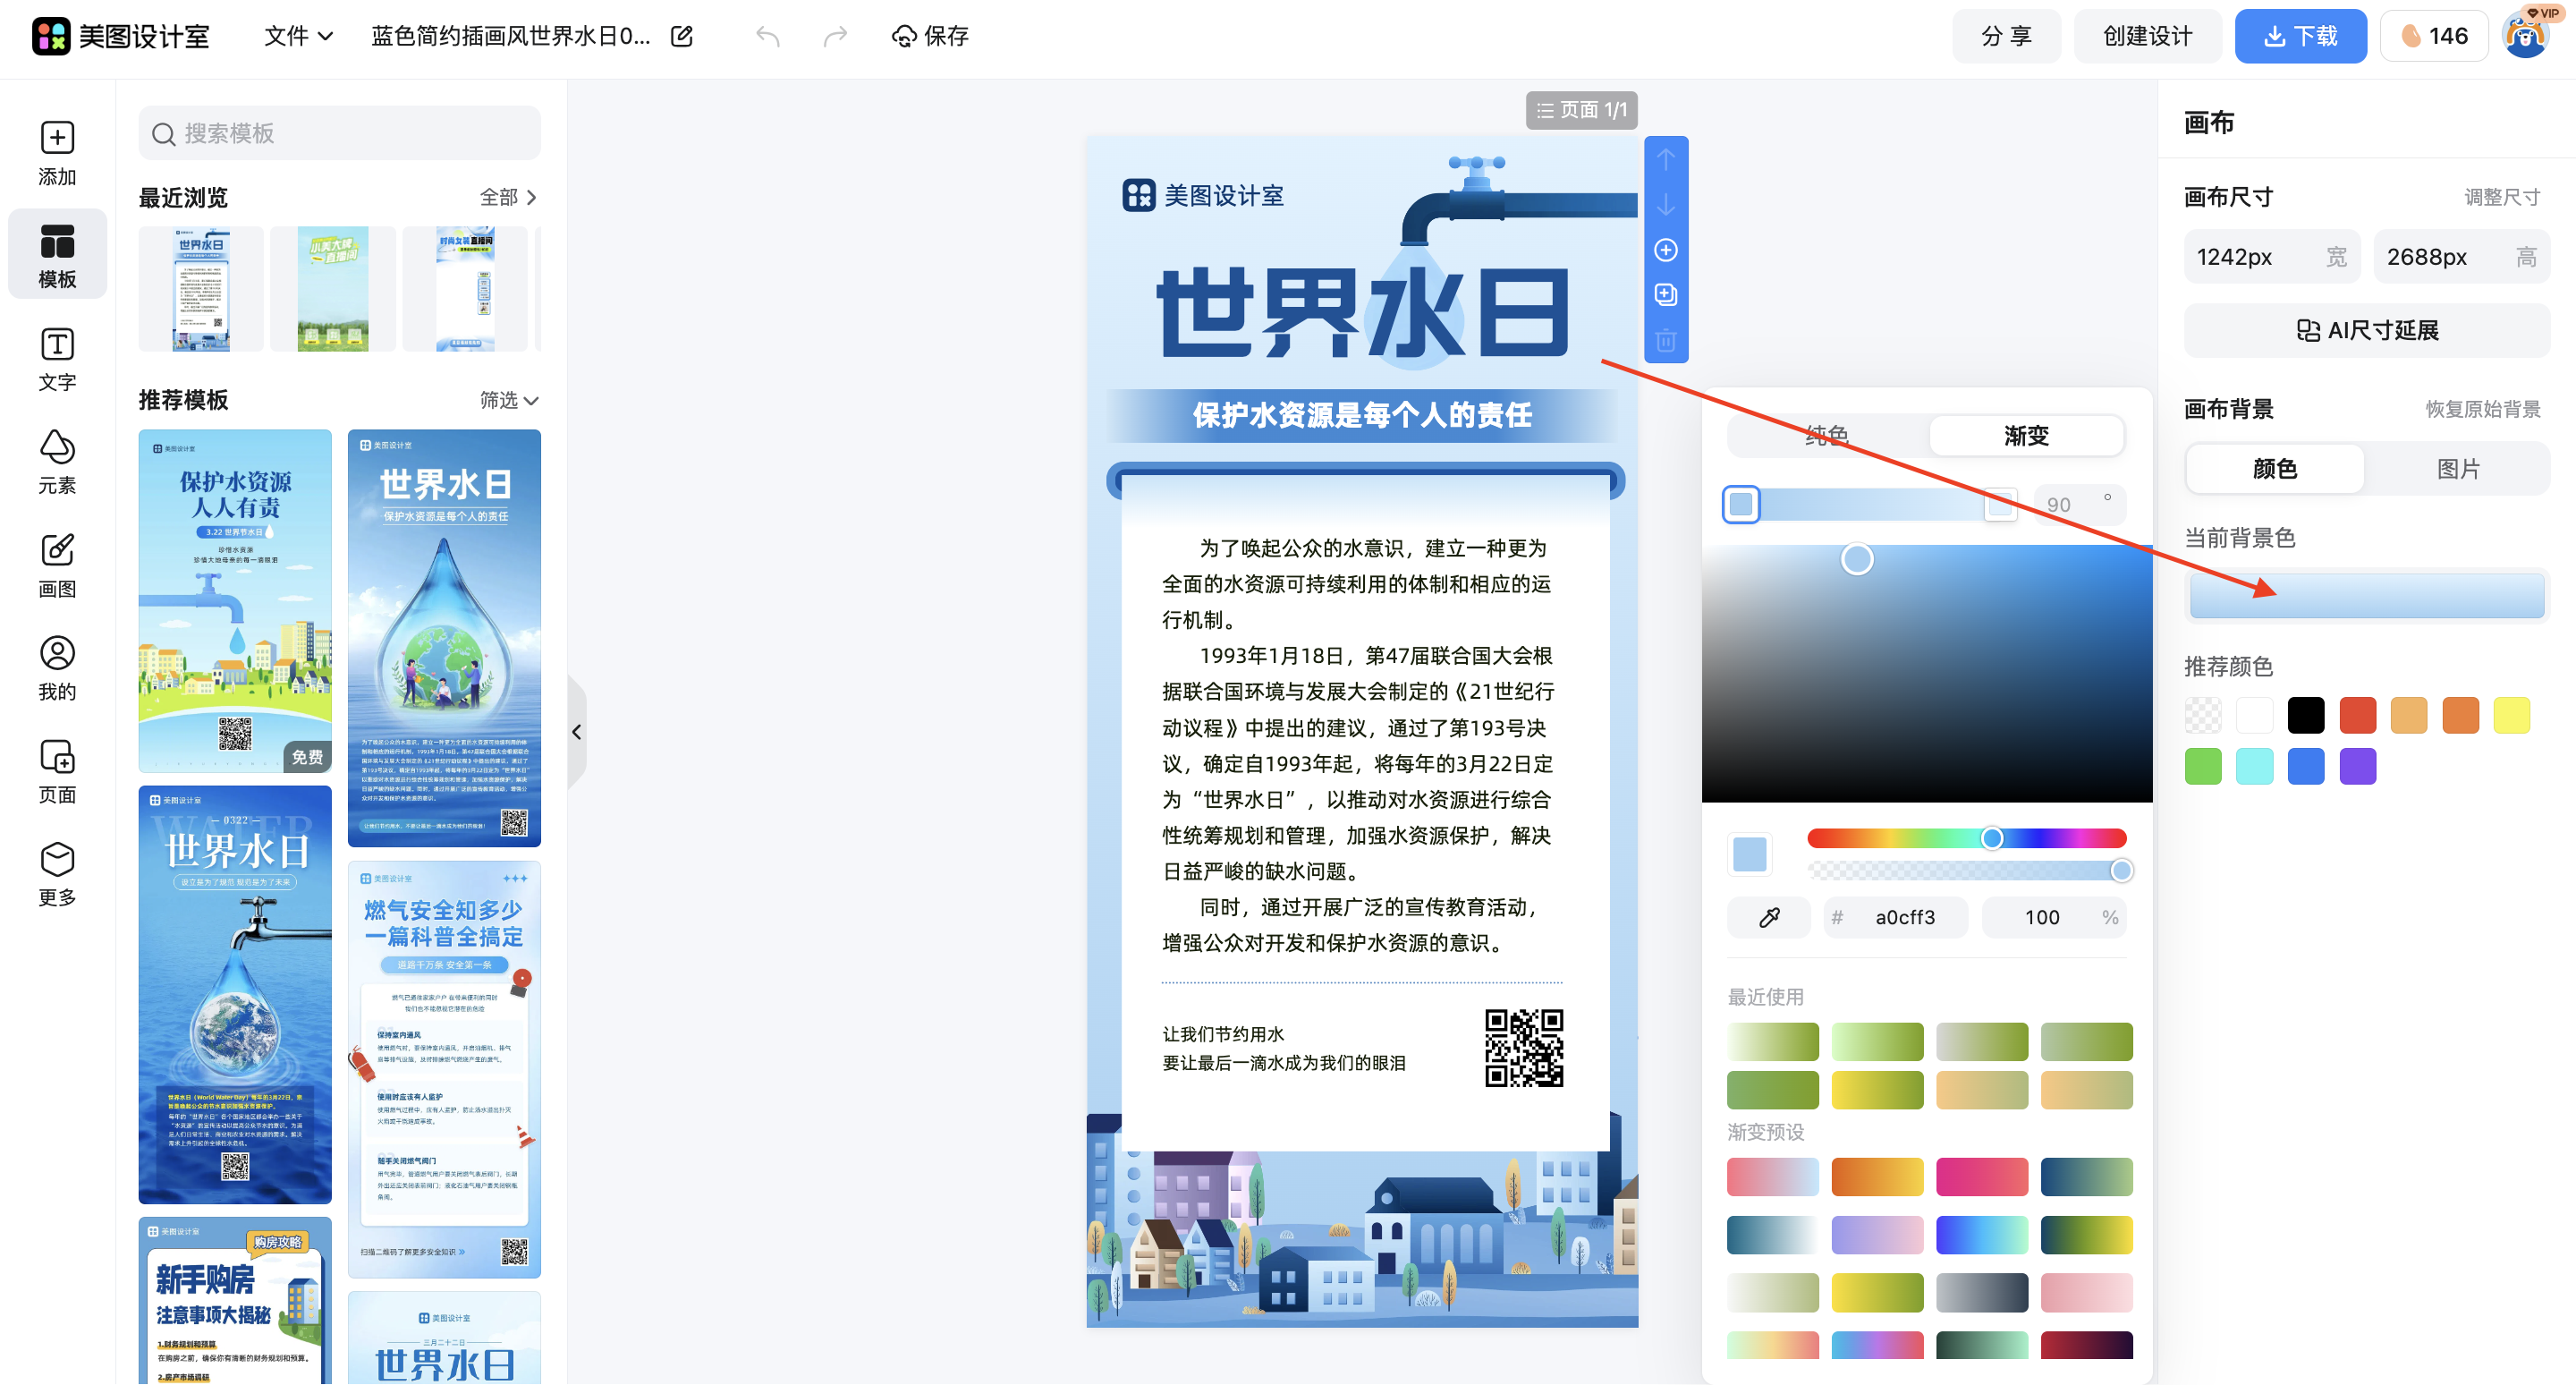This screenshot has height=1385, width=2576.
Task: Click the template search input field
Action: pyautogui.click(x=338, y=132)
